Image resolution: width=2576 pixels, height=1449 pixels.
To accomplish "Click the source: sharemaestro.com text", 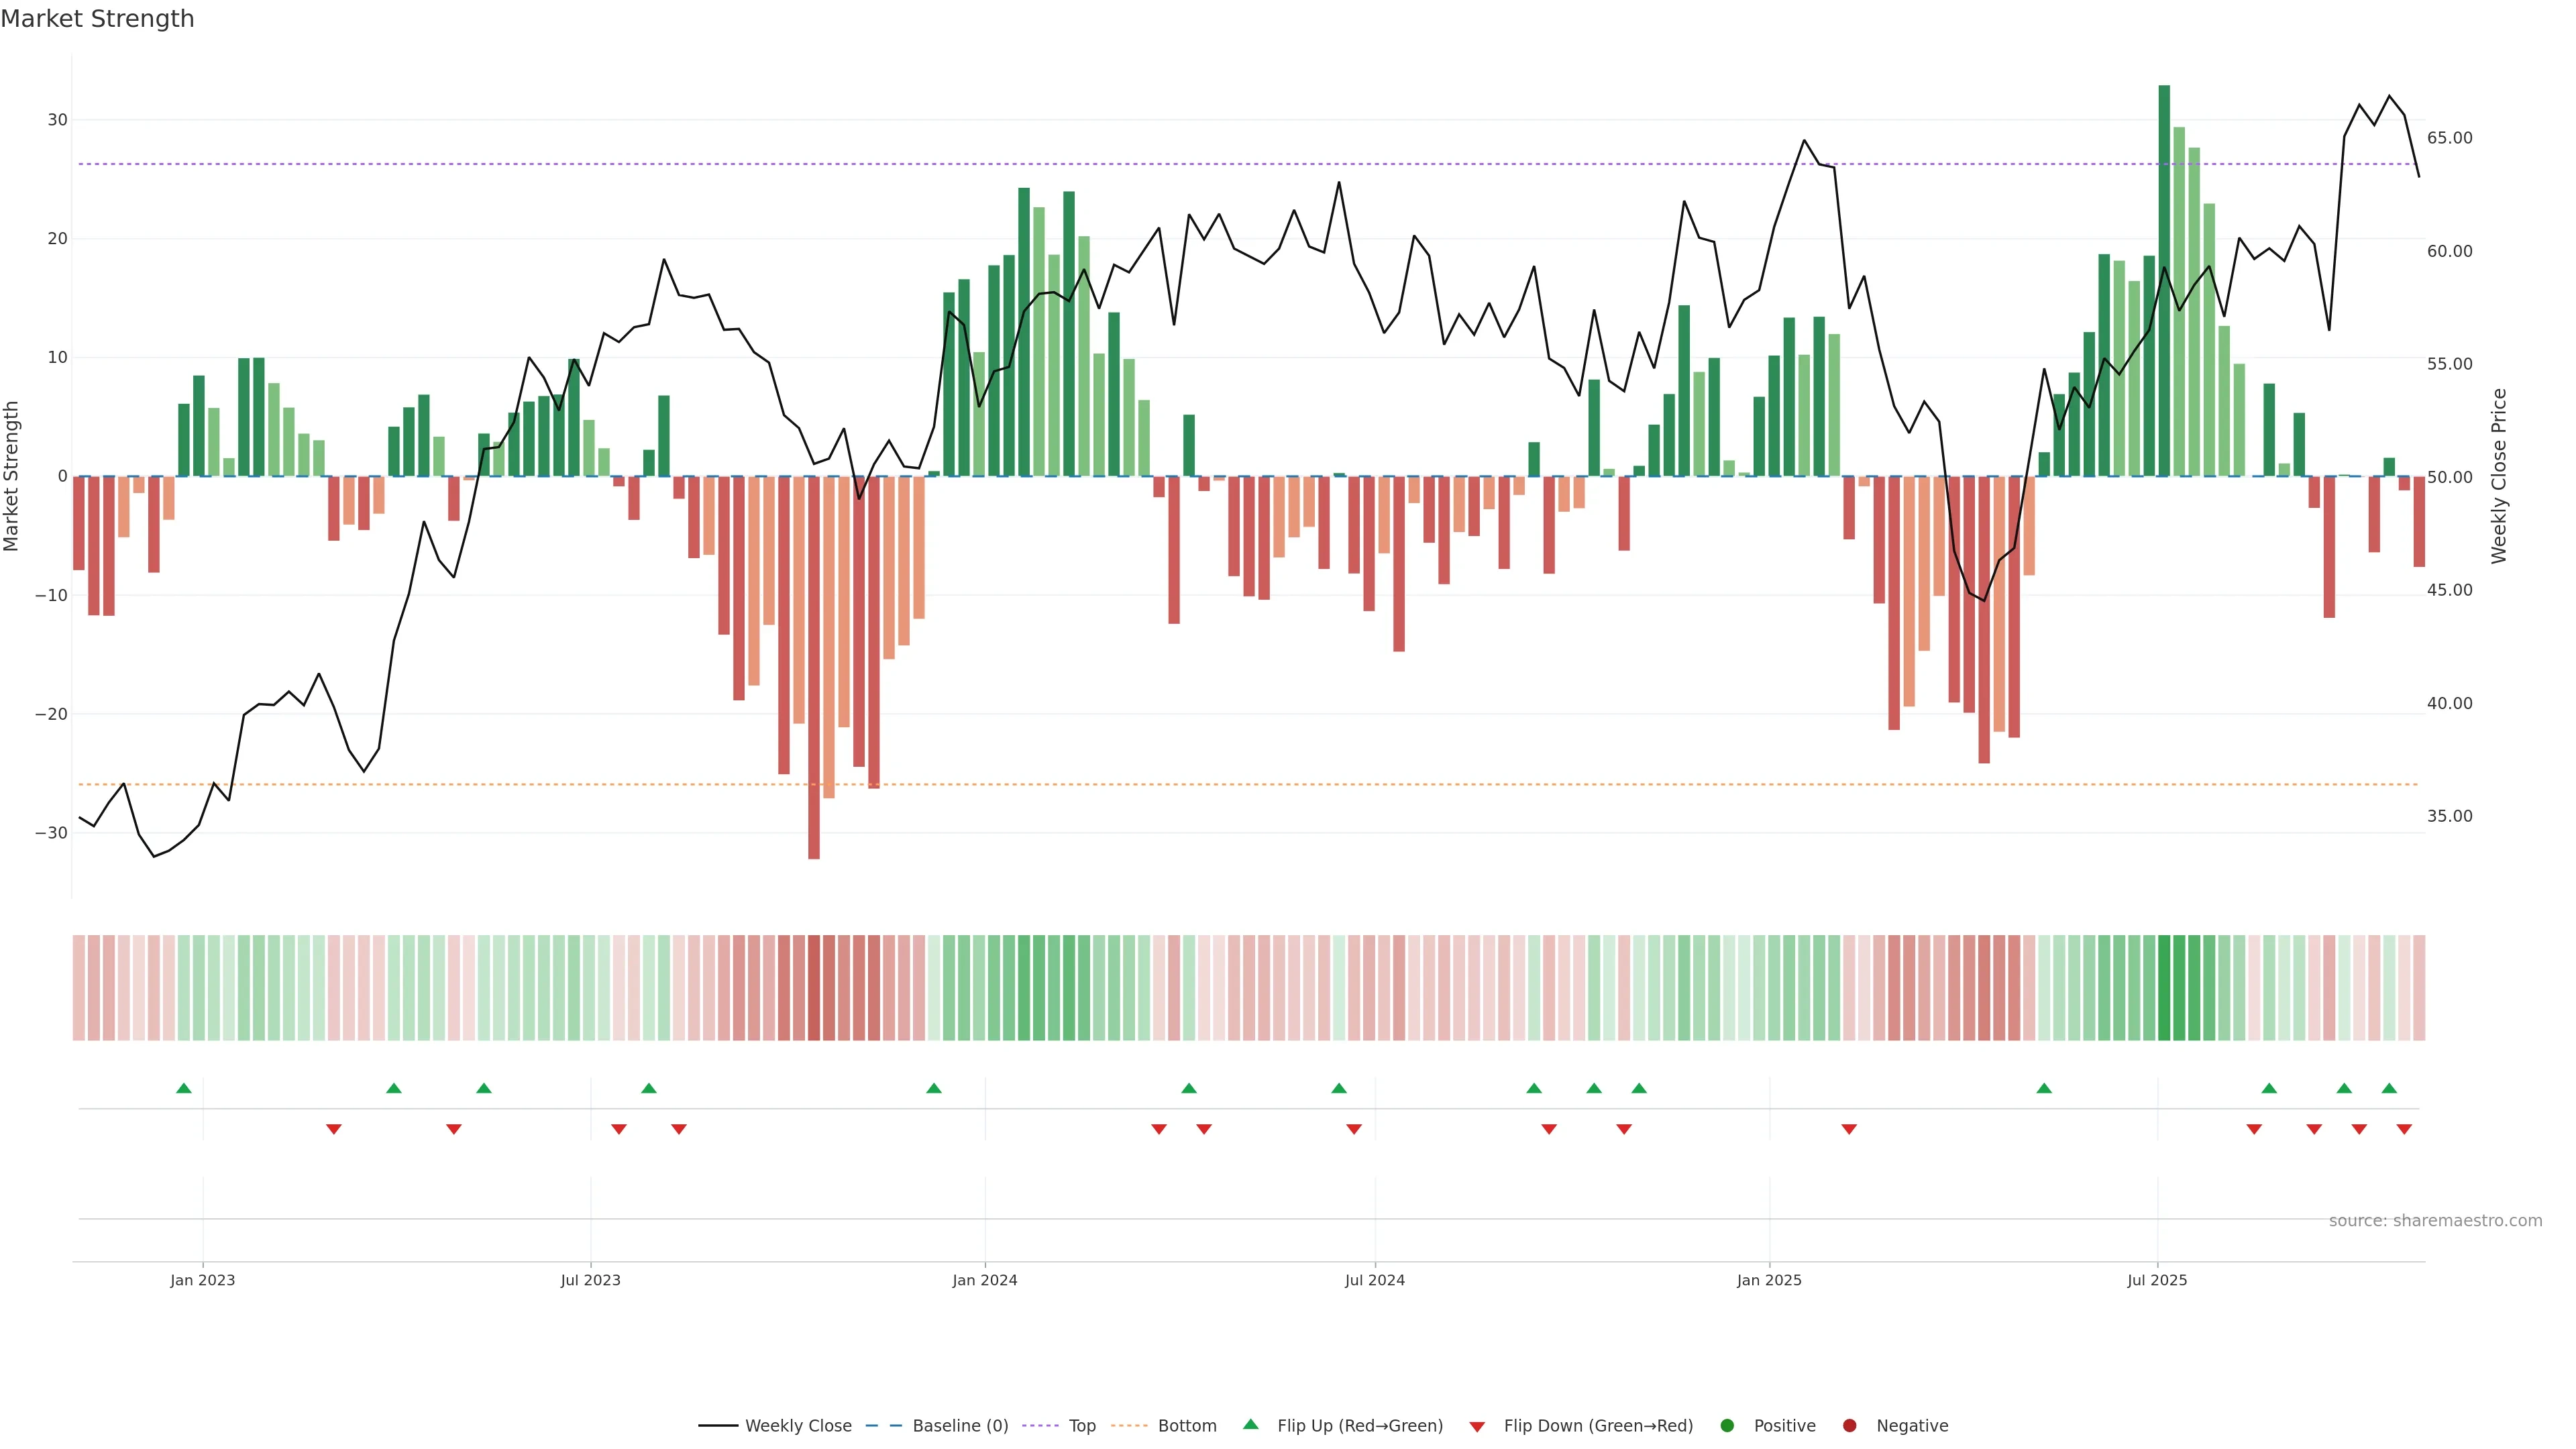I will point(2435,1221).
